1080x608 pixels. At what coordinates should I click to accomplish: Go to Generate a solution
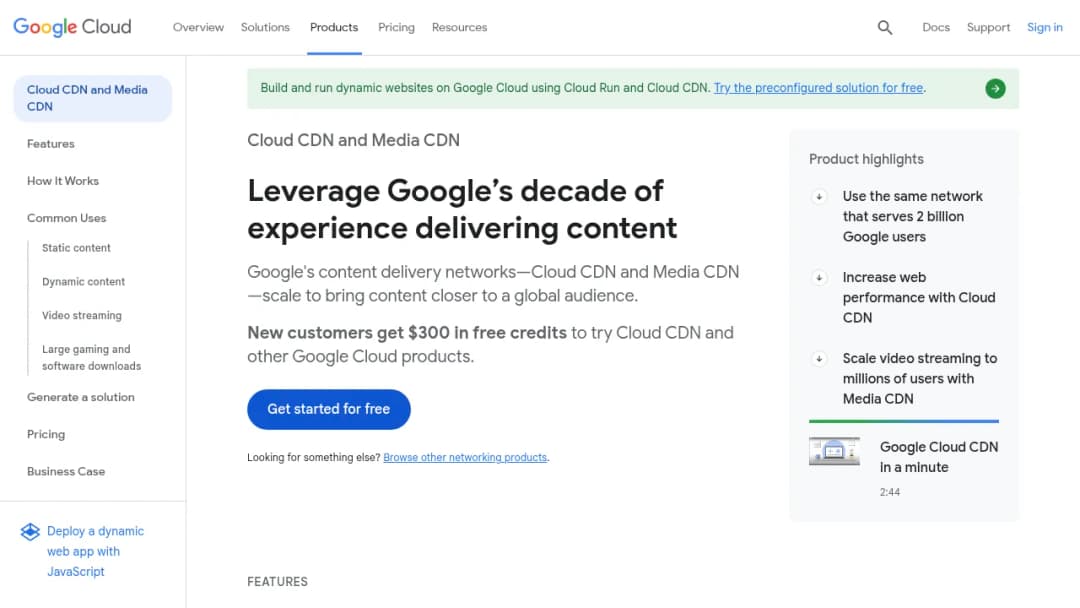click(81, 397)
